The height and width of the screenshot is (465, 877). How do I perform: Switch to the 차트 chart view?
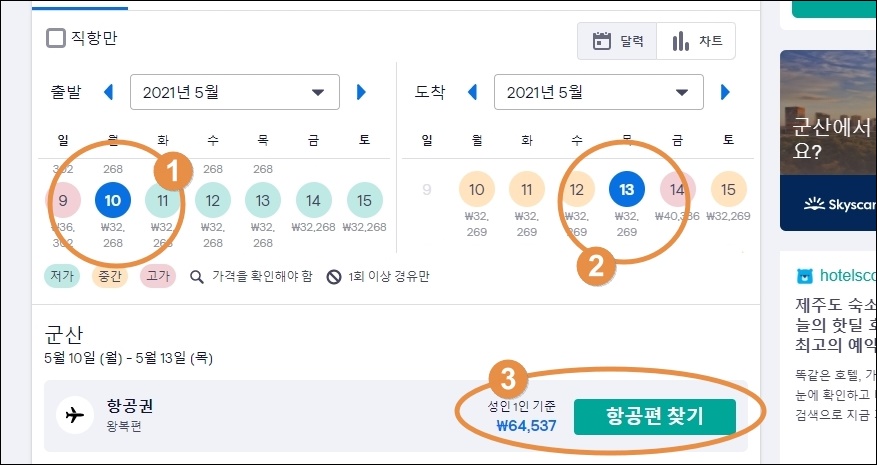click(696, 41)
